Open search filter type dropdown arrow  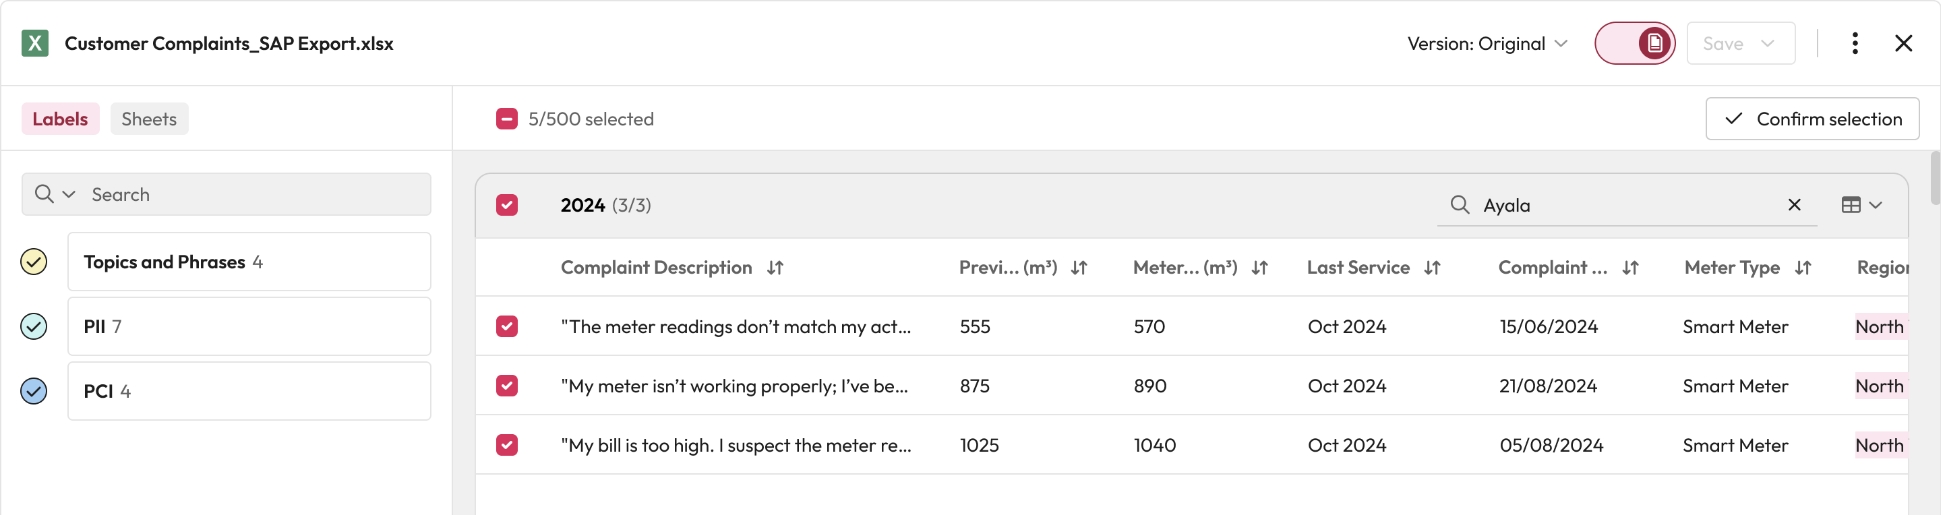pos(69,194)
